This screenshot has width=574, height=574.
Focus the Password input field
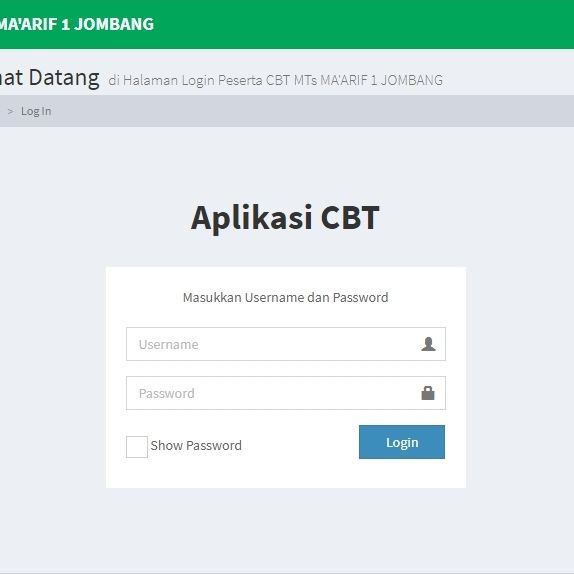click(x=286, y=393)
